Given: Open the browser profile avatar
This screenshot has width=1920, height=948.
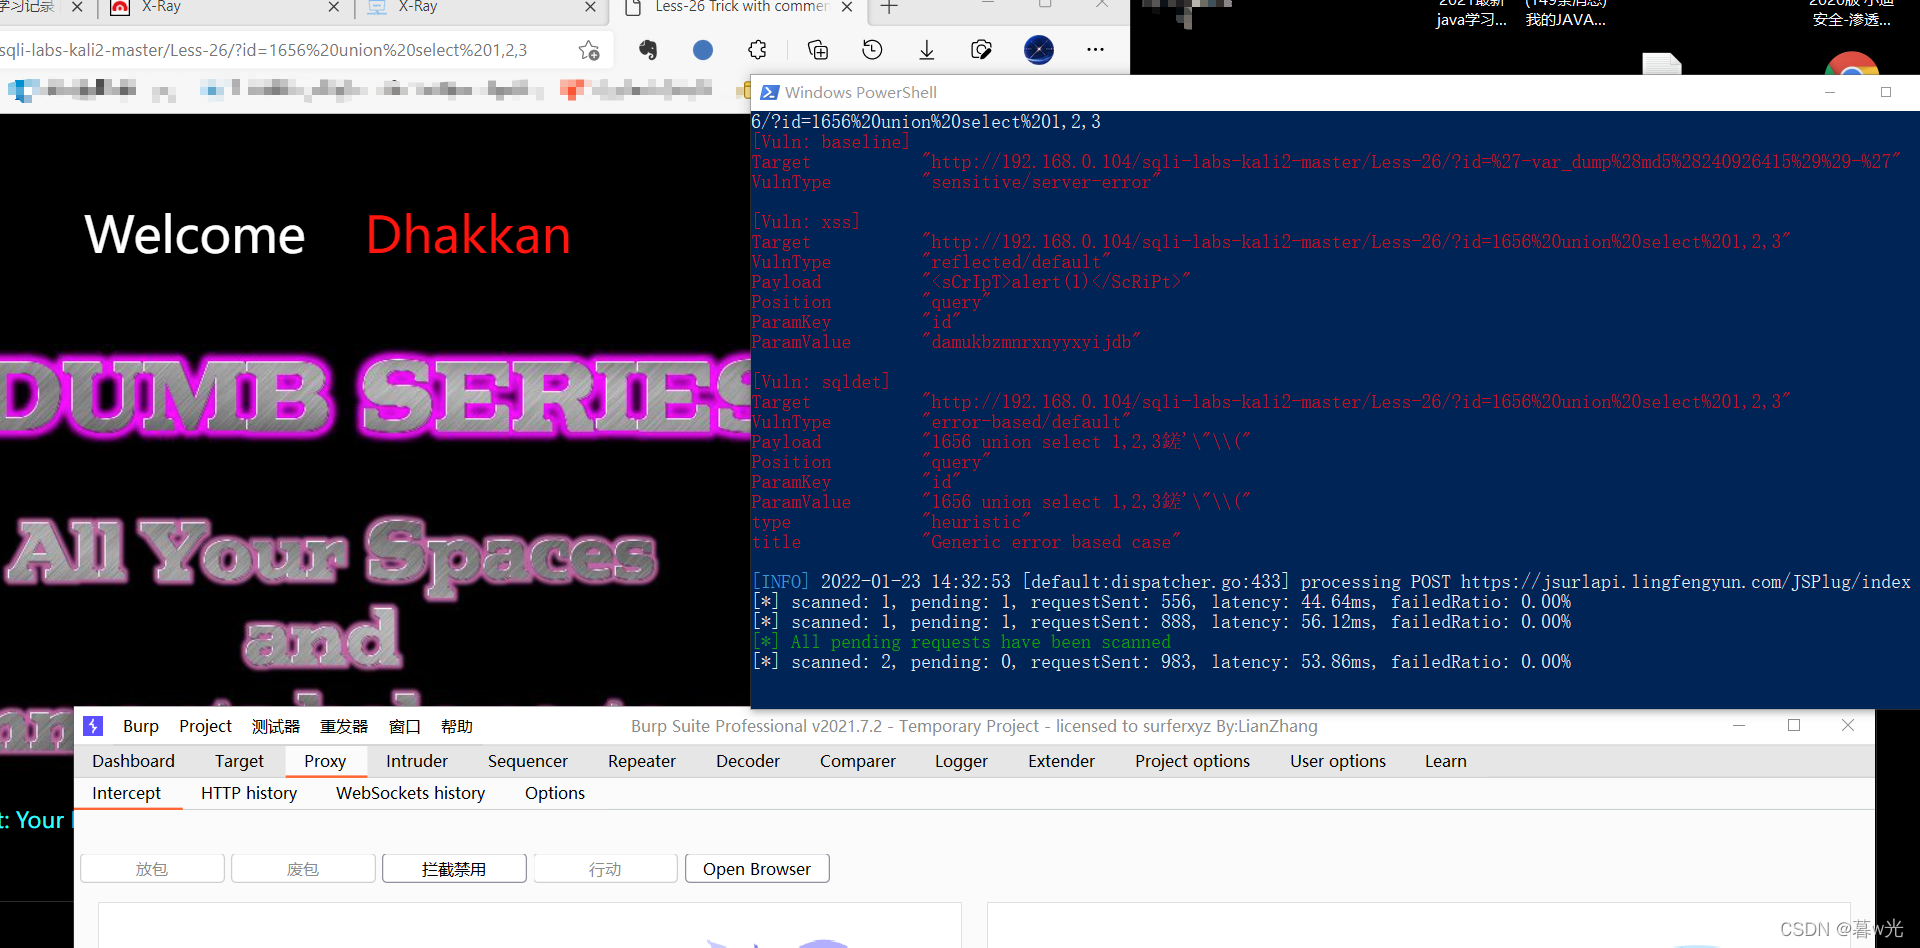Looking at the screenshot, I should pos(1039,50).
